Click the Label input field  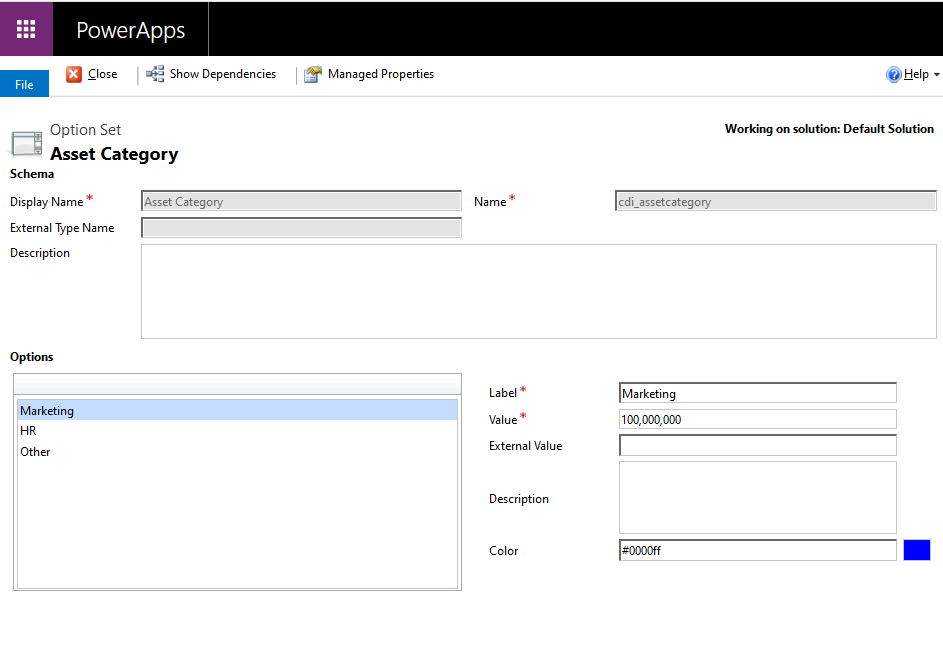tap(758, 393)
